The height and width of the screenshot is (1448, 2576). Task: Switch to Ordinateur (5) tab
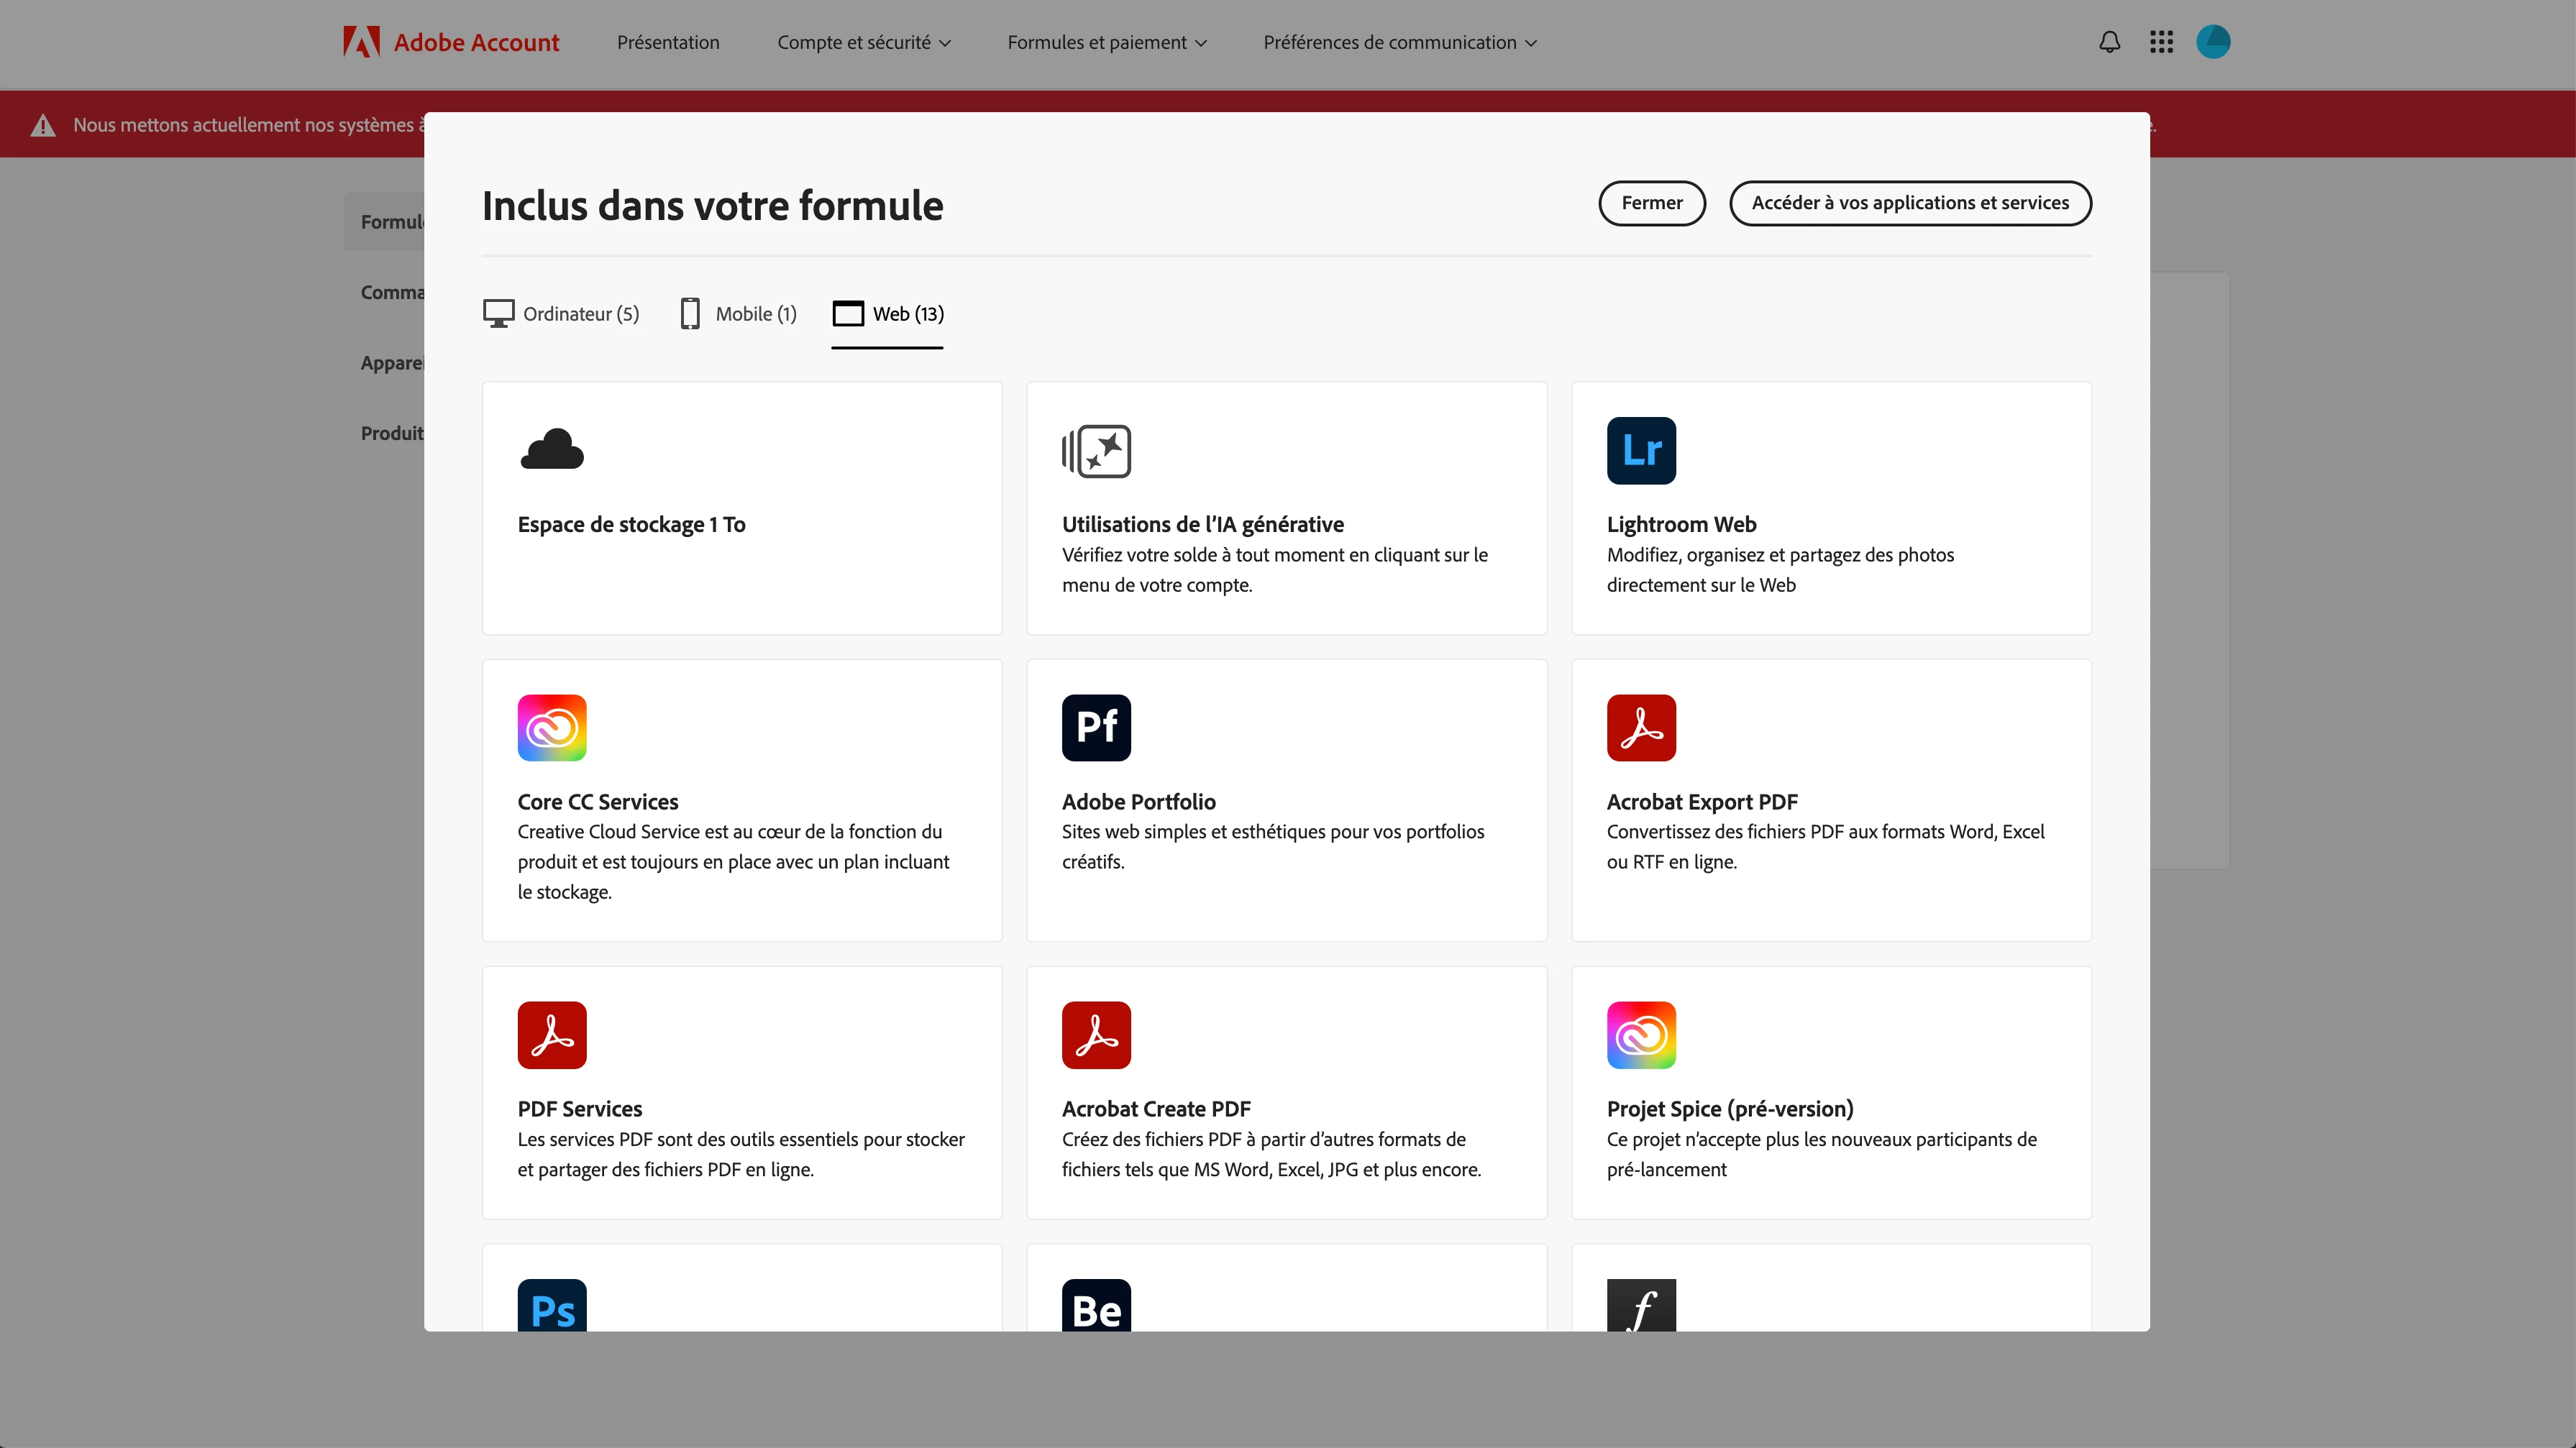(561, 314)
